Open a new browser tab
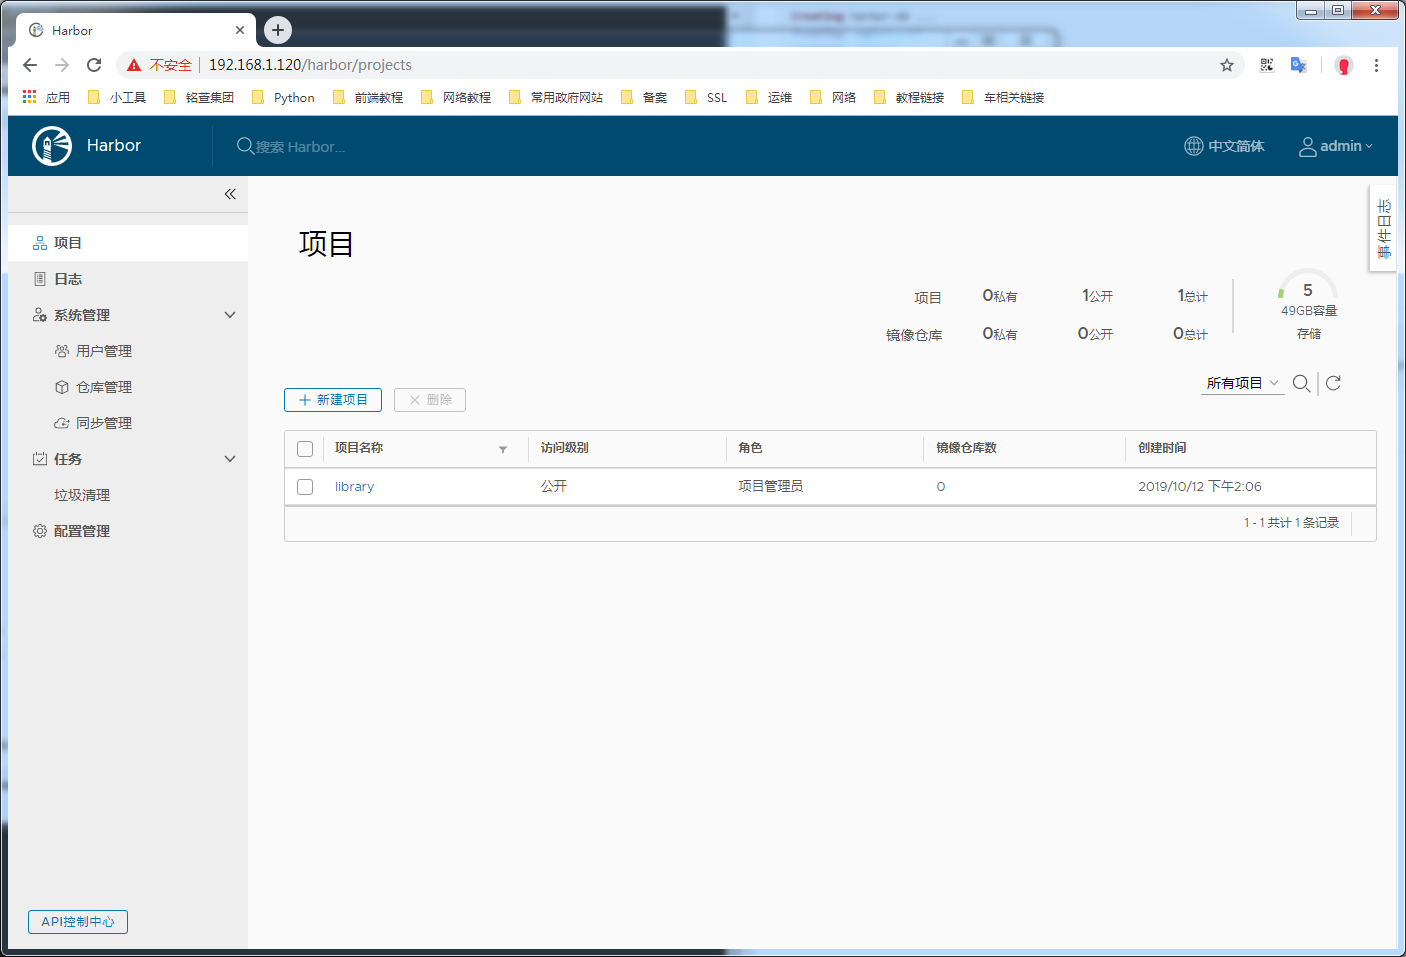This screenshot has width=1406, height=957. 278,30
